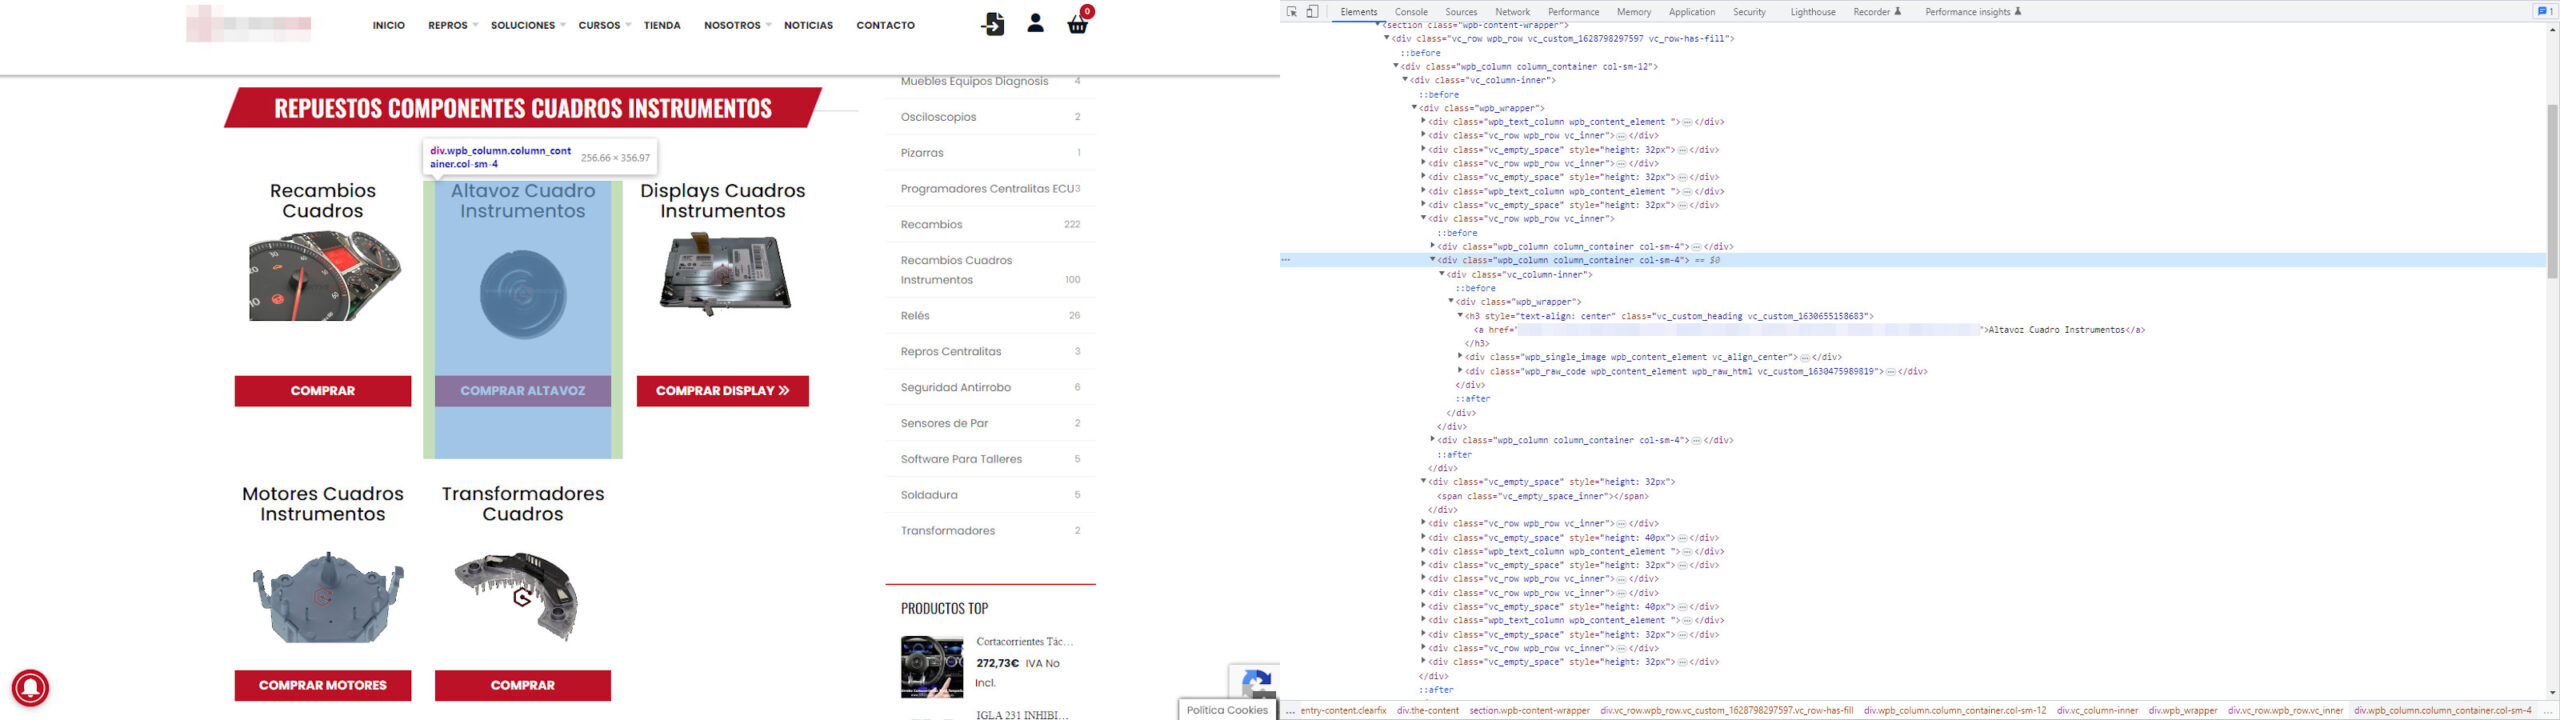Open the Política Cookies button
This screenshot has height=720, width=2560.
click(x=1227, y=710)
